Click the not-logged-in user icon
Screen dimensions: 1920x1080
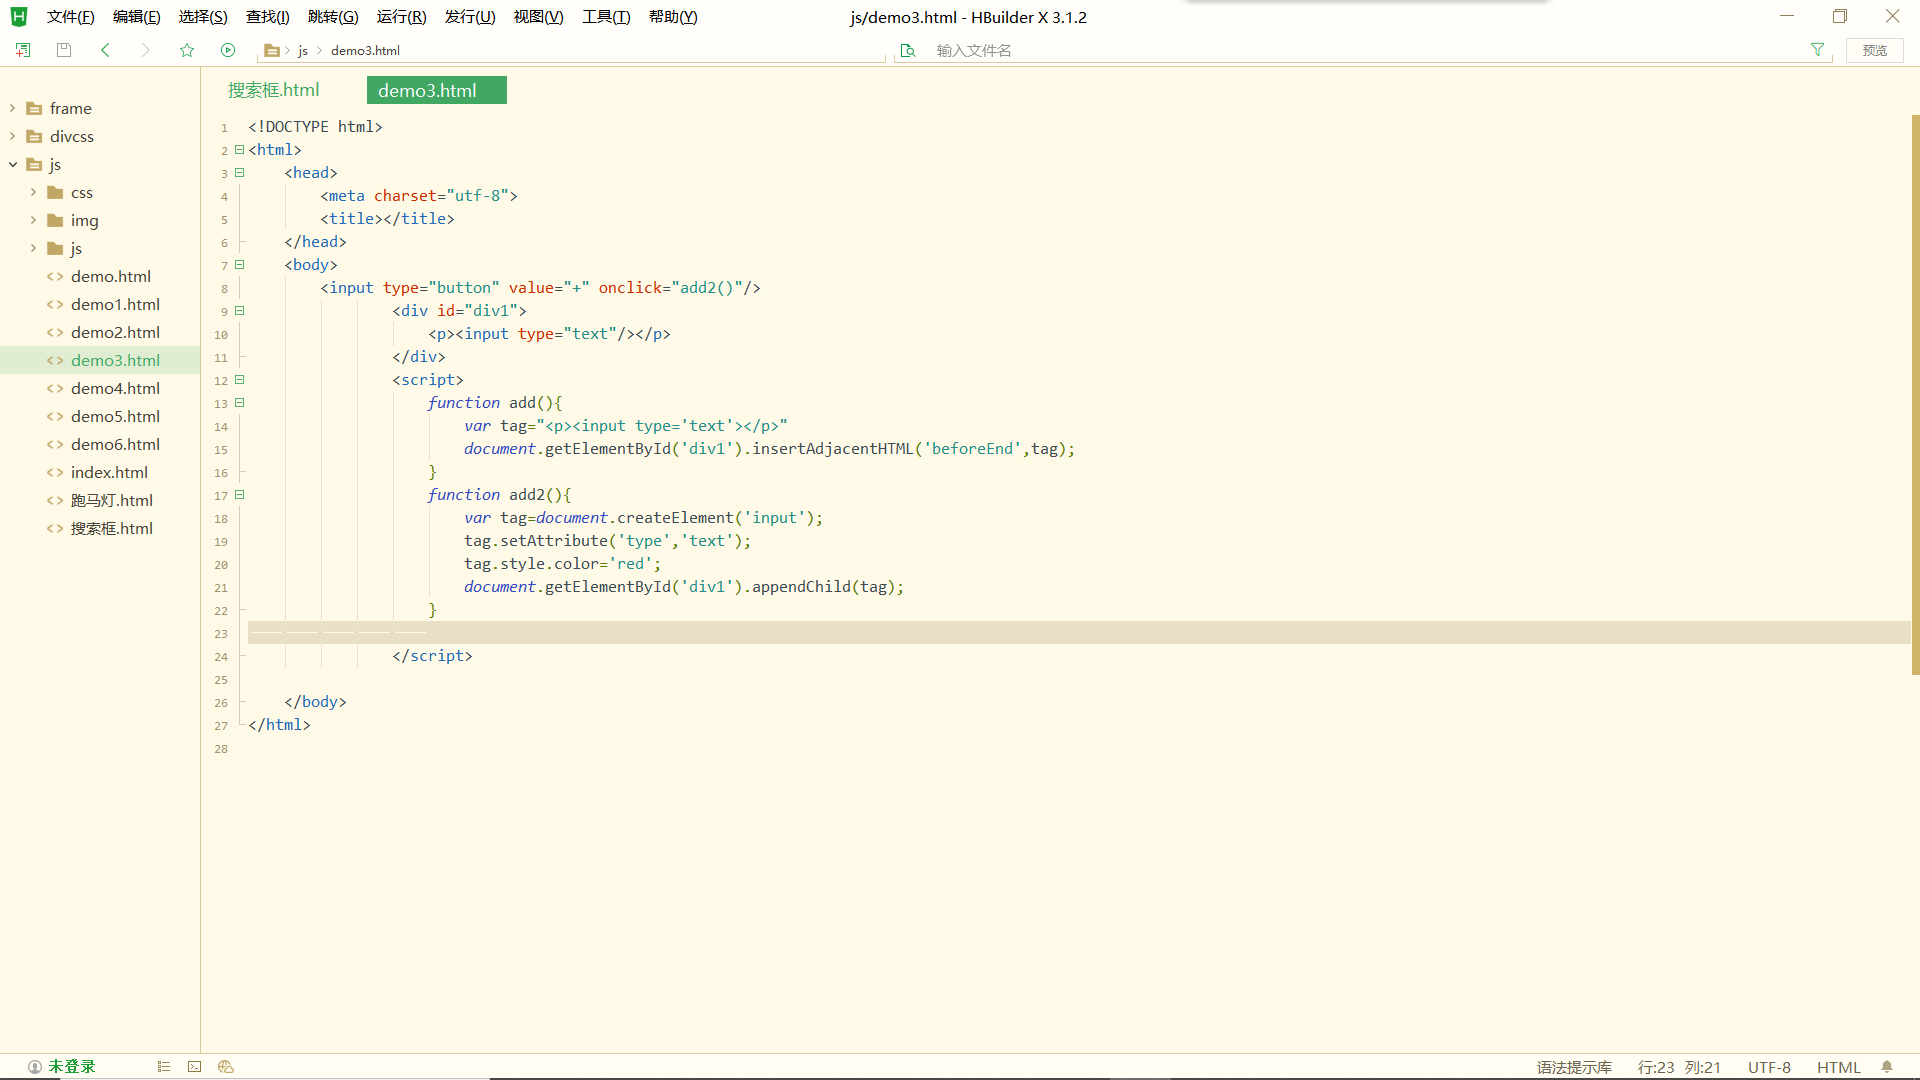coord(35,1067)
